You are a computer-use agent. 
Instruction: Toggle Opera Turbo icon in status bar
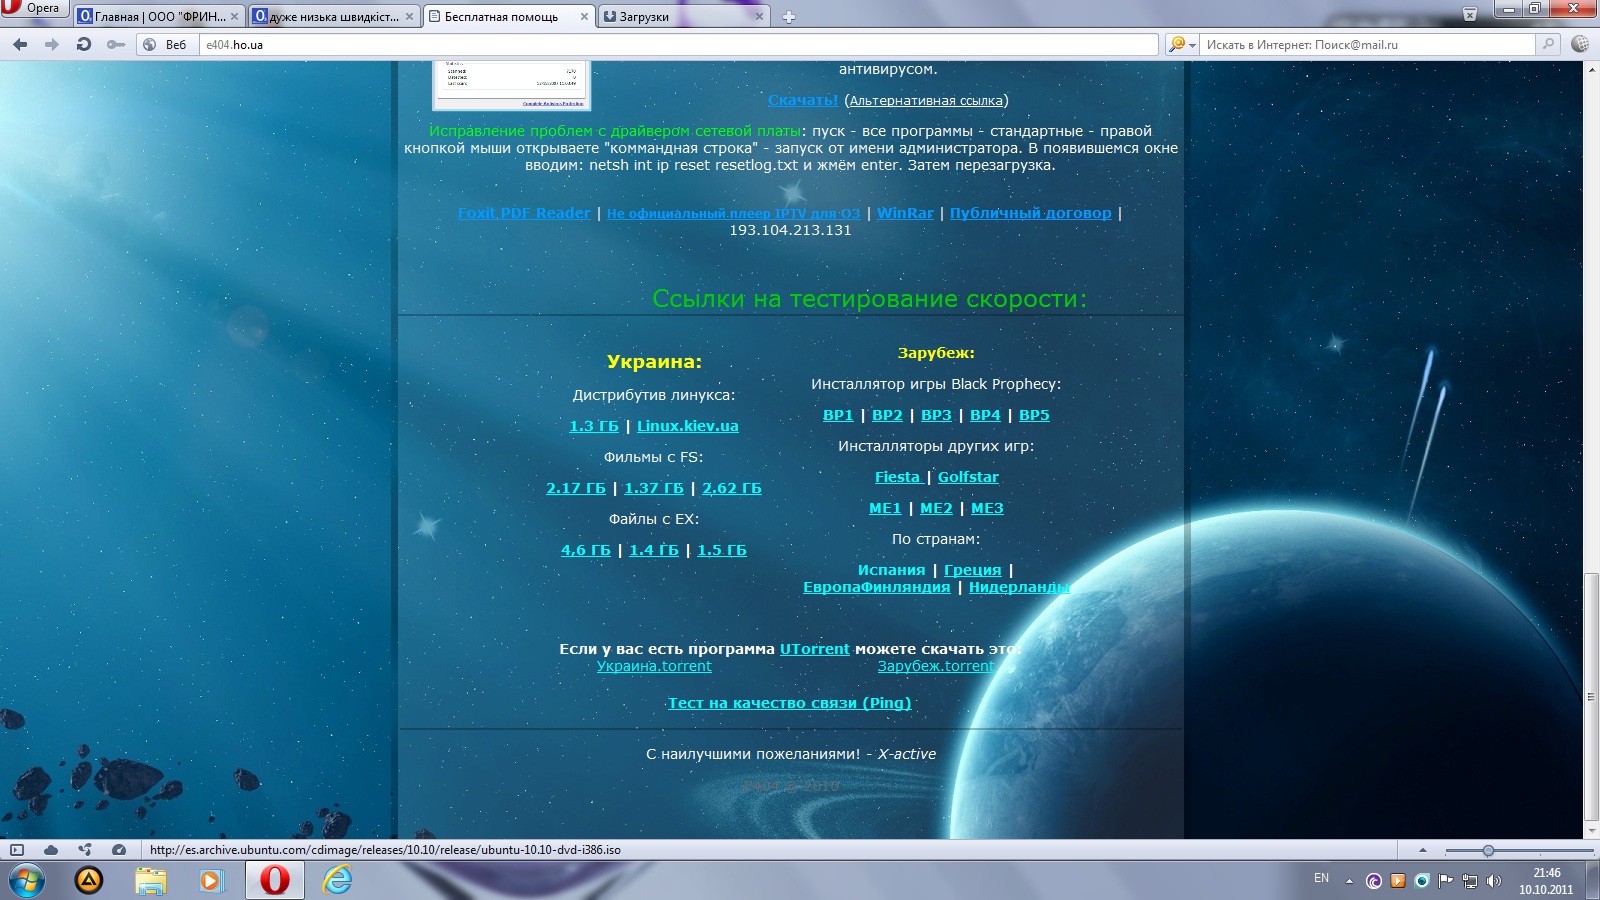(x=119, y=850)
